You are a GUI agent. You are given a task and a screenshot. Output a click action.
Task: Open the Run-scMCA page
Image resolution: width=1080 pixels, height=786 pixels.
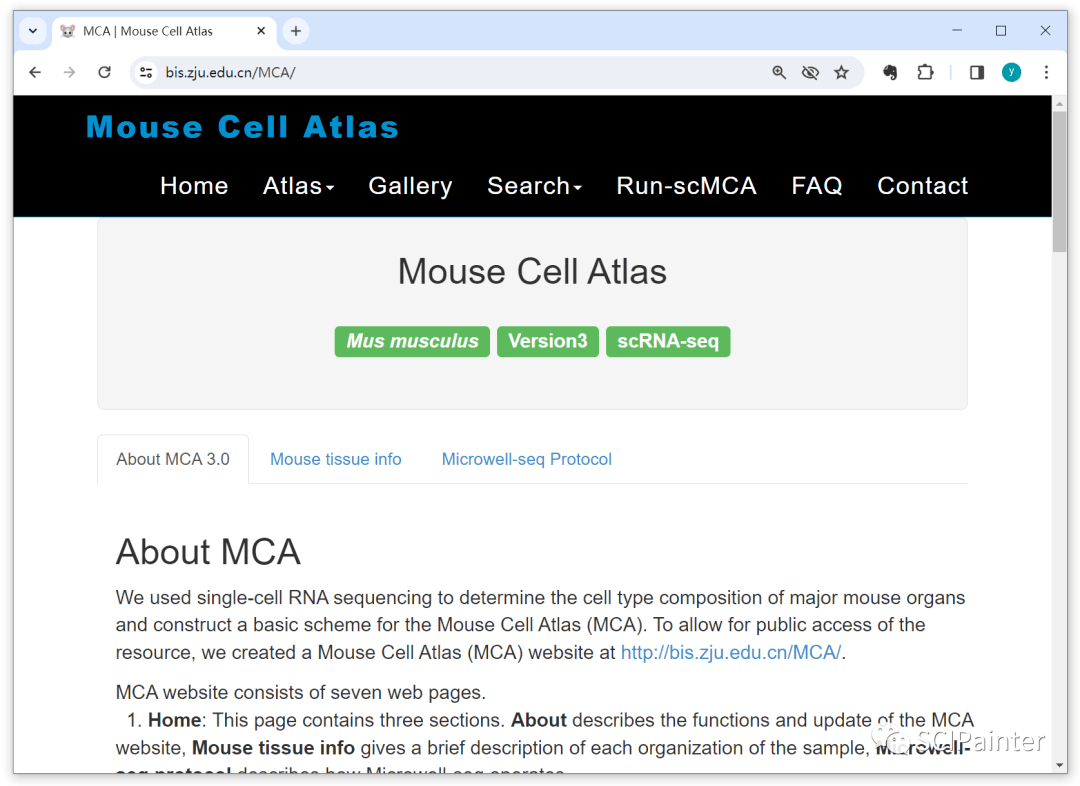click(686, 186)
